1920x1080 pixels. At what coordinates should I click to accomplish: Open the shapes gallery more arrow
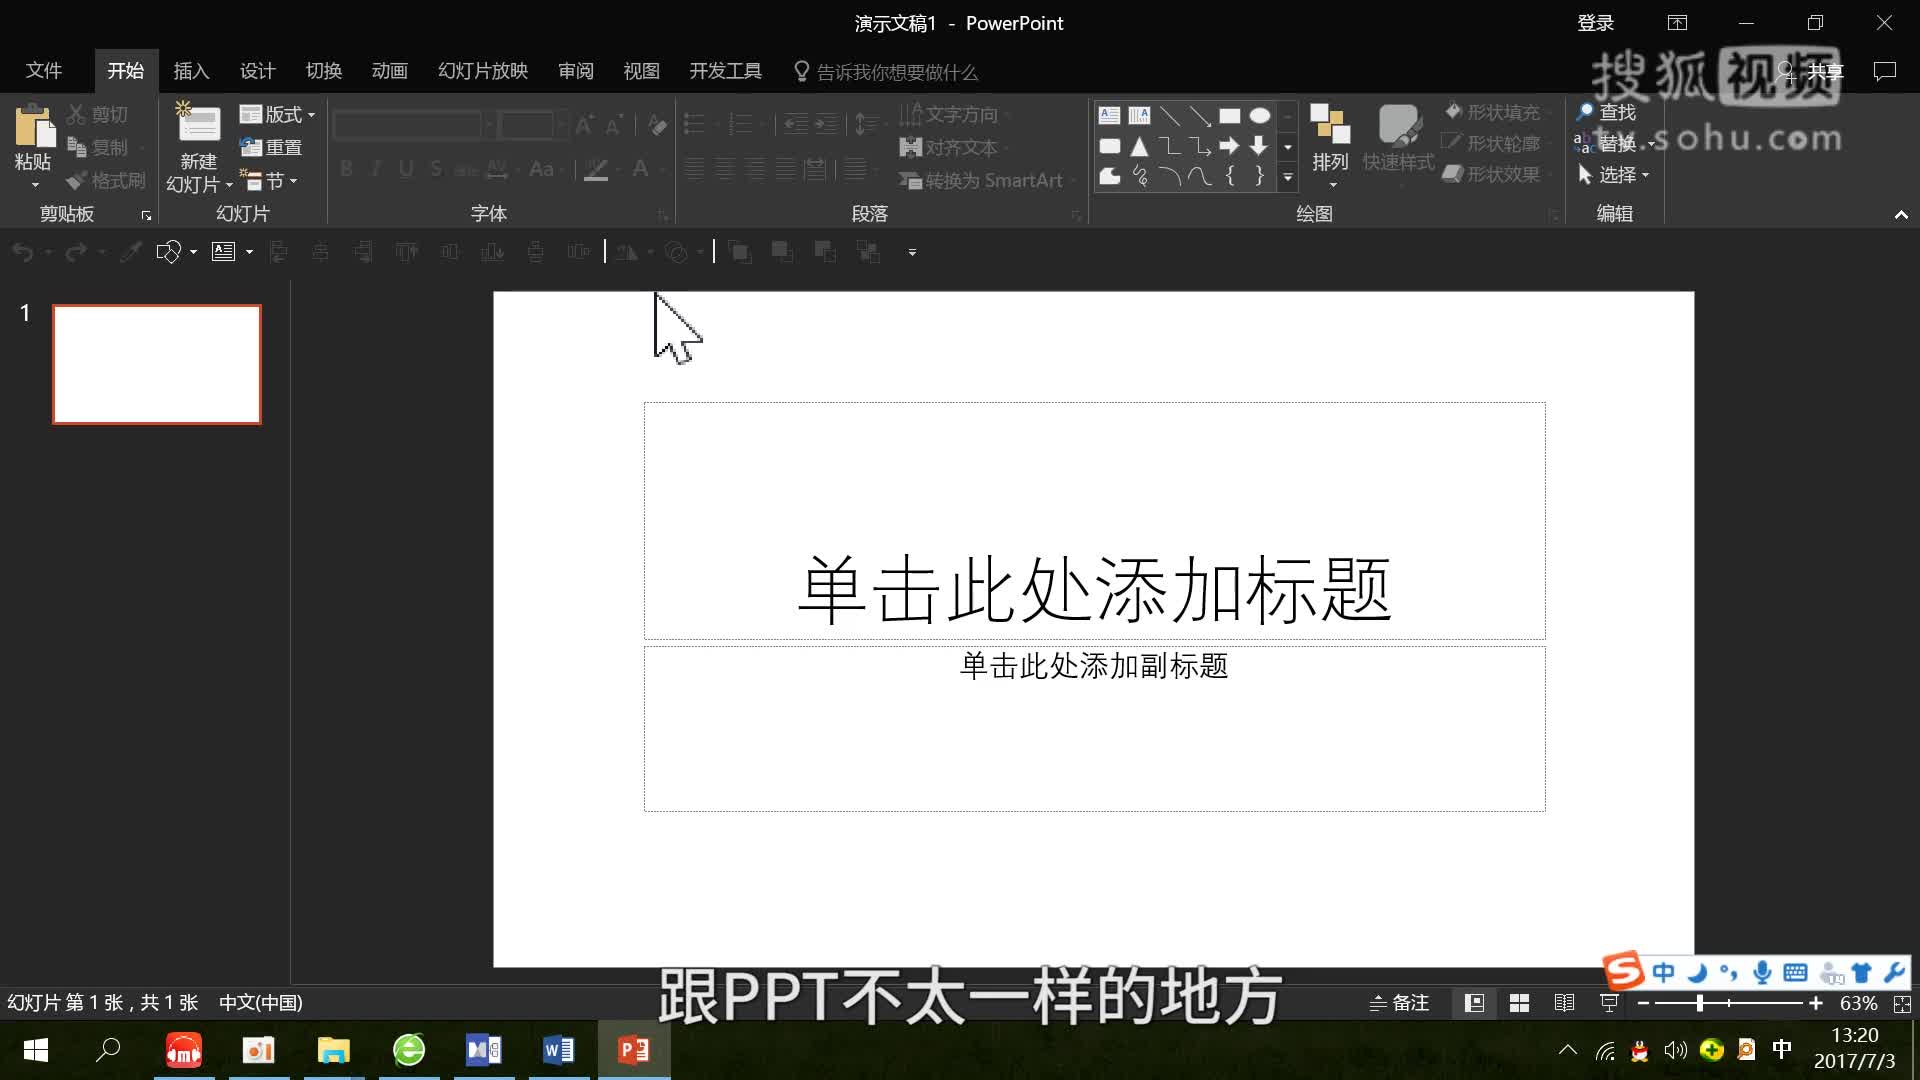click(1288, 178)
